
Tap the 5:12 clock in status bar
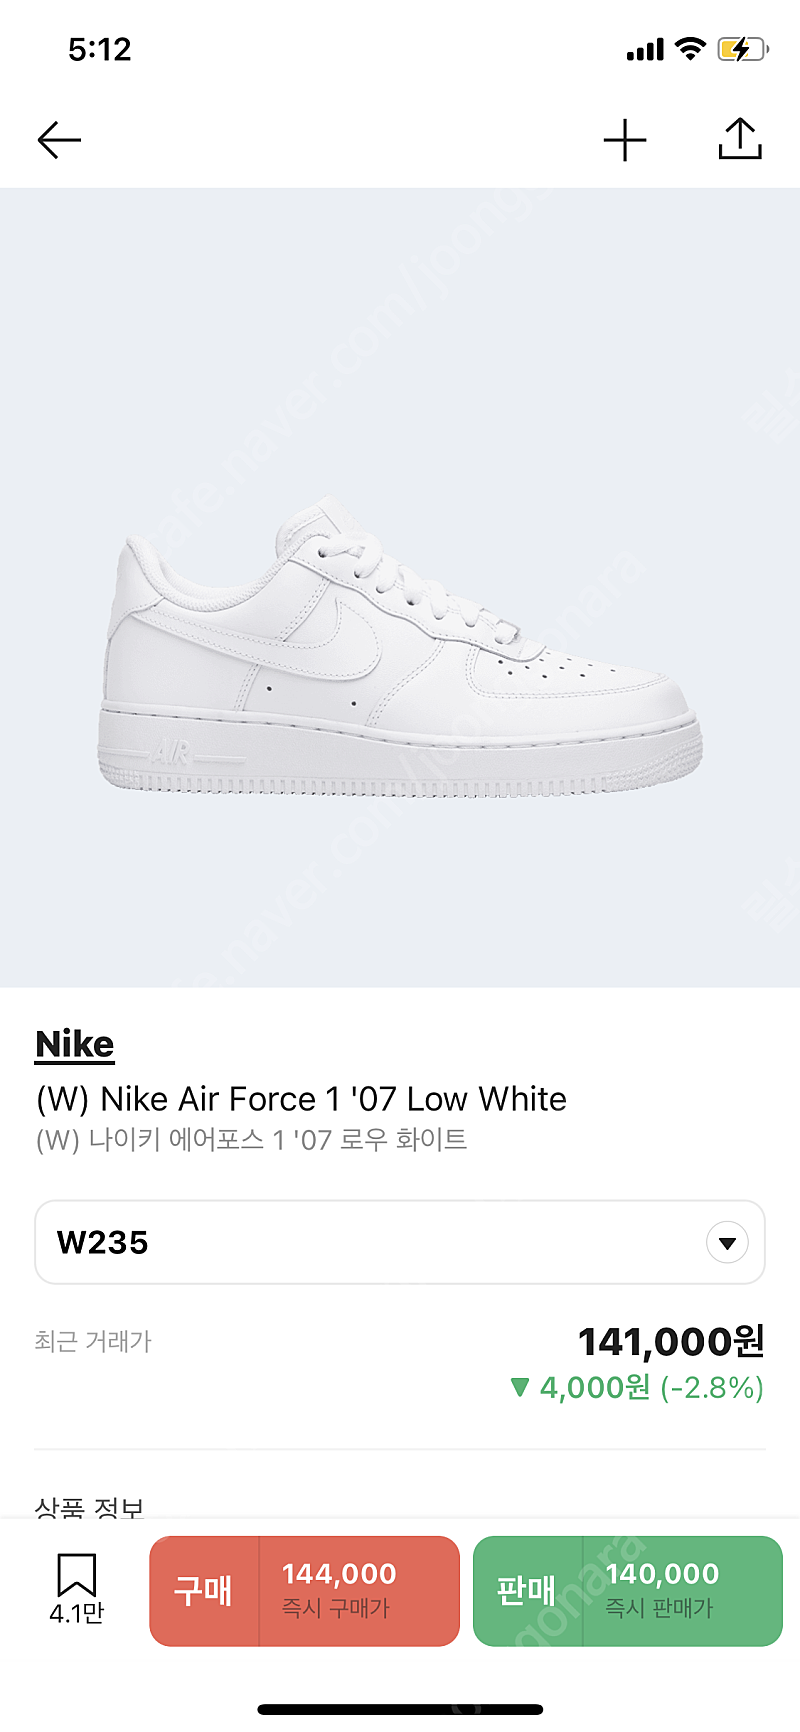click(100, 49)
